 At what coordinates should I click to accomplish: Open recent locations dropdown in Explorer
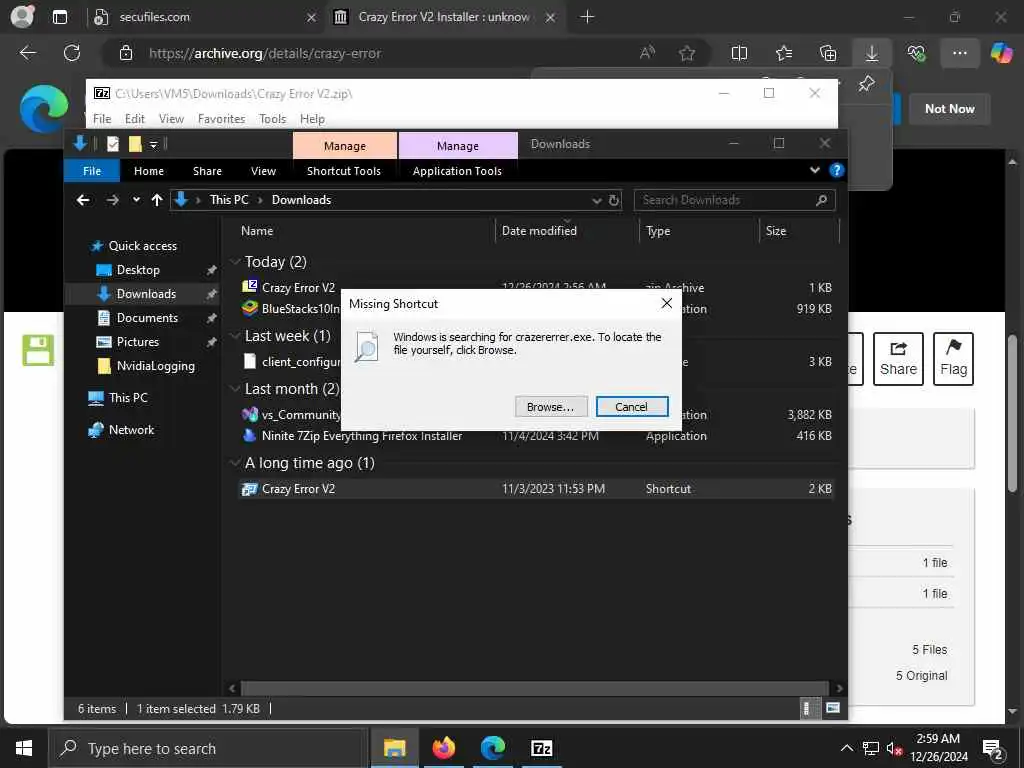click(136, 200)
